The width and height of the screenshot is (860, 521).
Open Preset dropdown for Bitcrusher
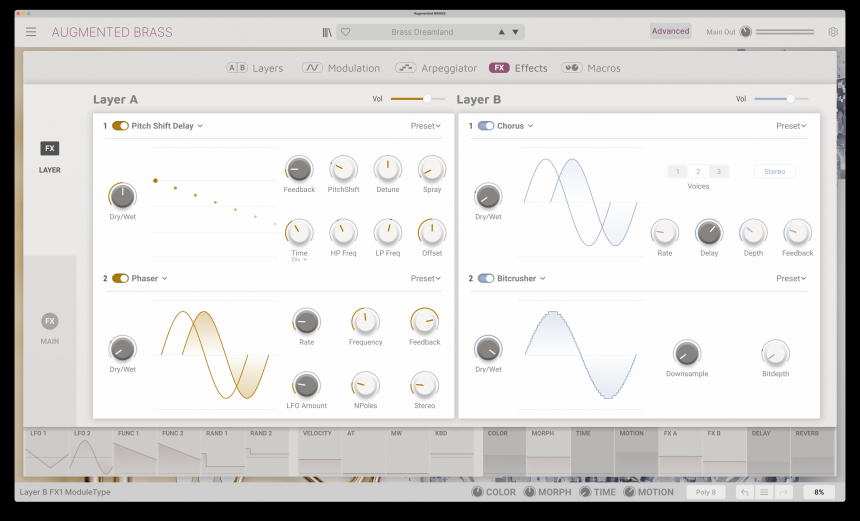pyautogui.click(x=791, y=278)
